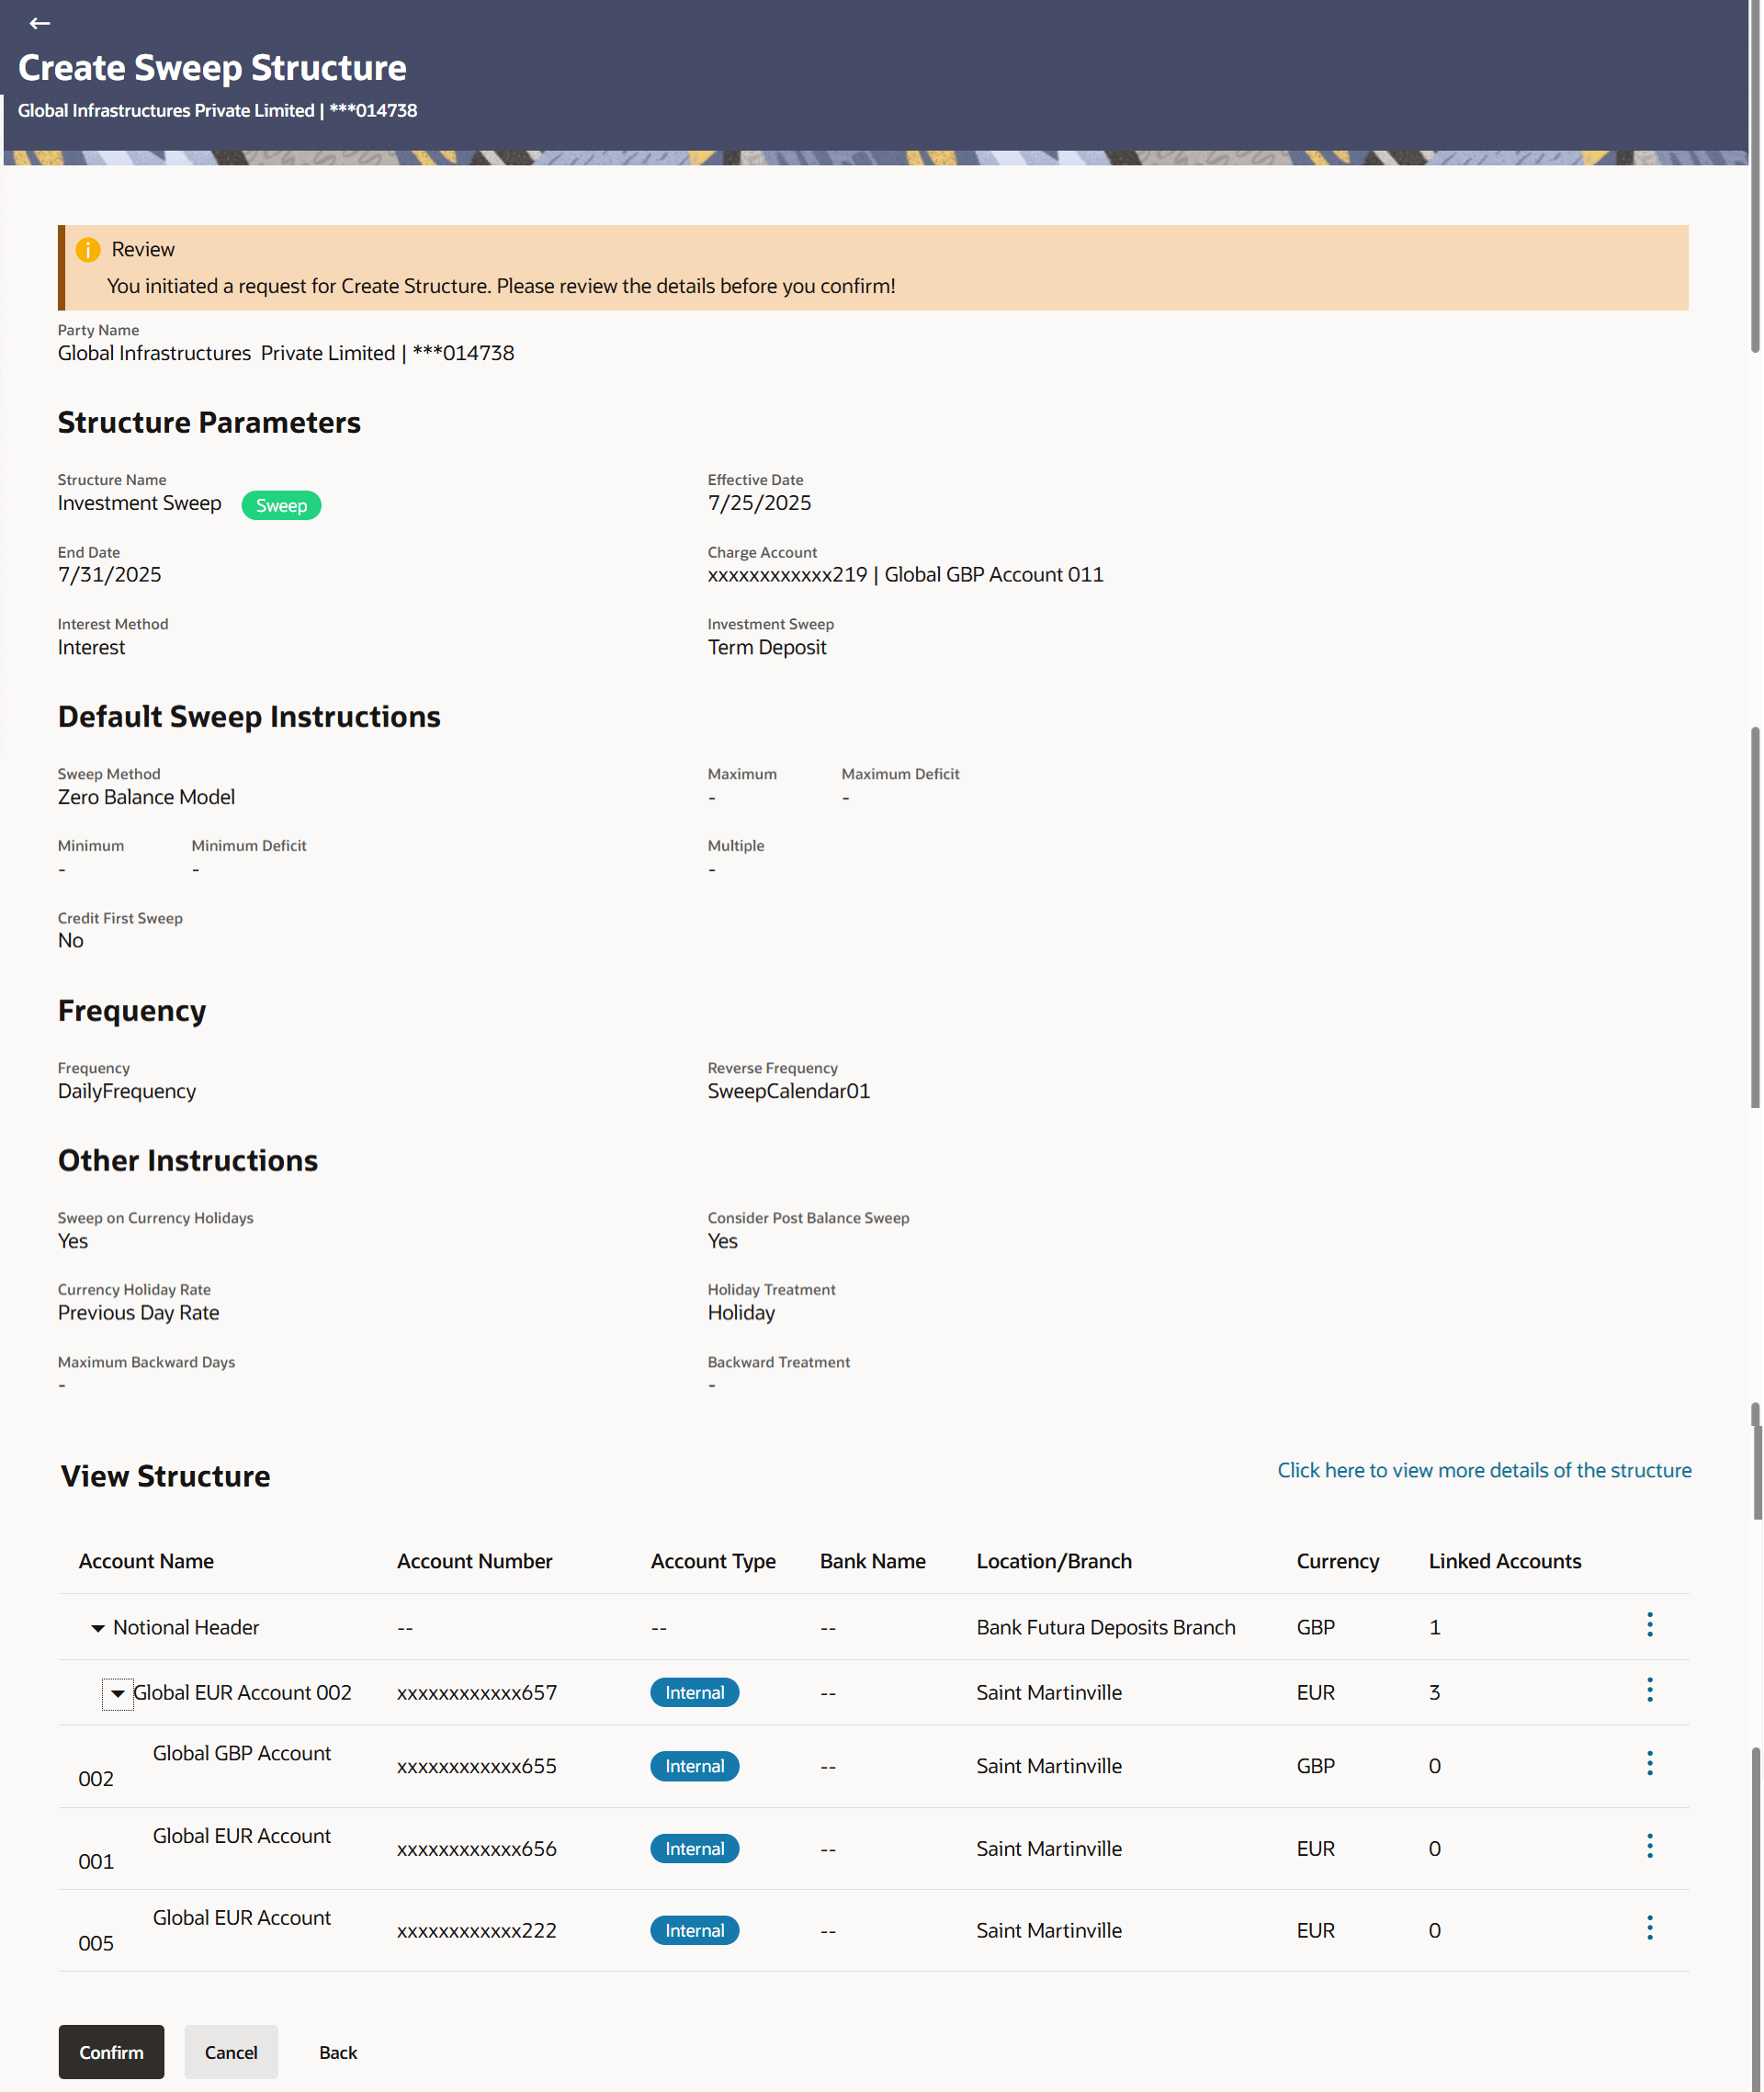Click the Cancel button
Image resolution: width=1764 pixels, height=2092 pixels.
[x=231, y=2051]
